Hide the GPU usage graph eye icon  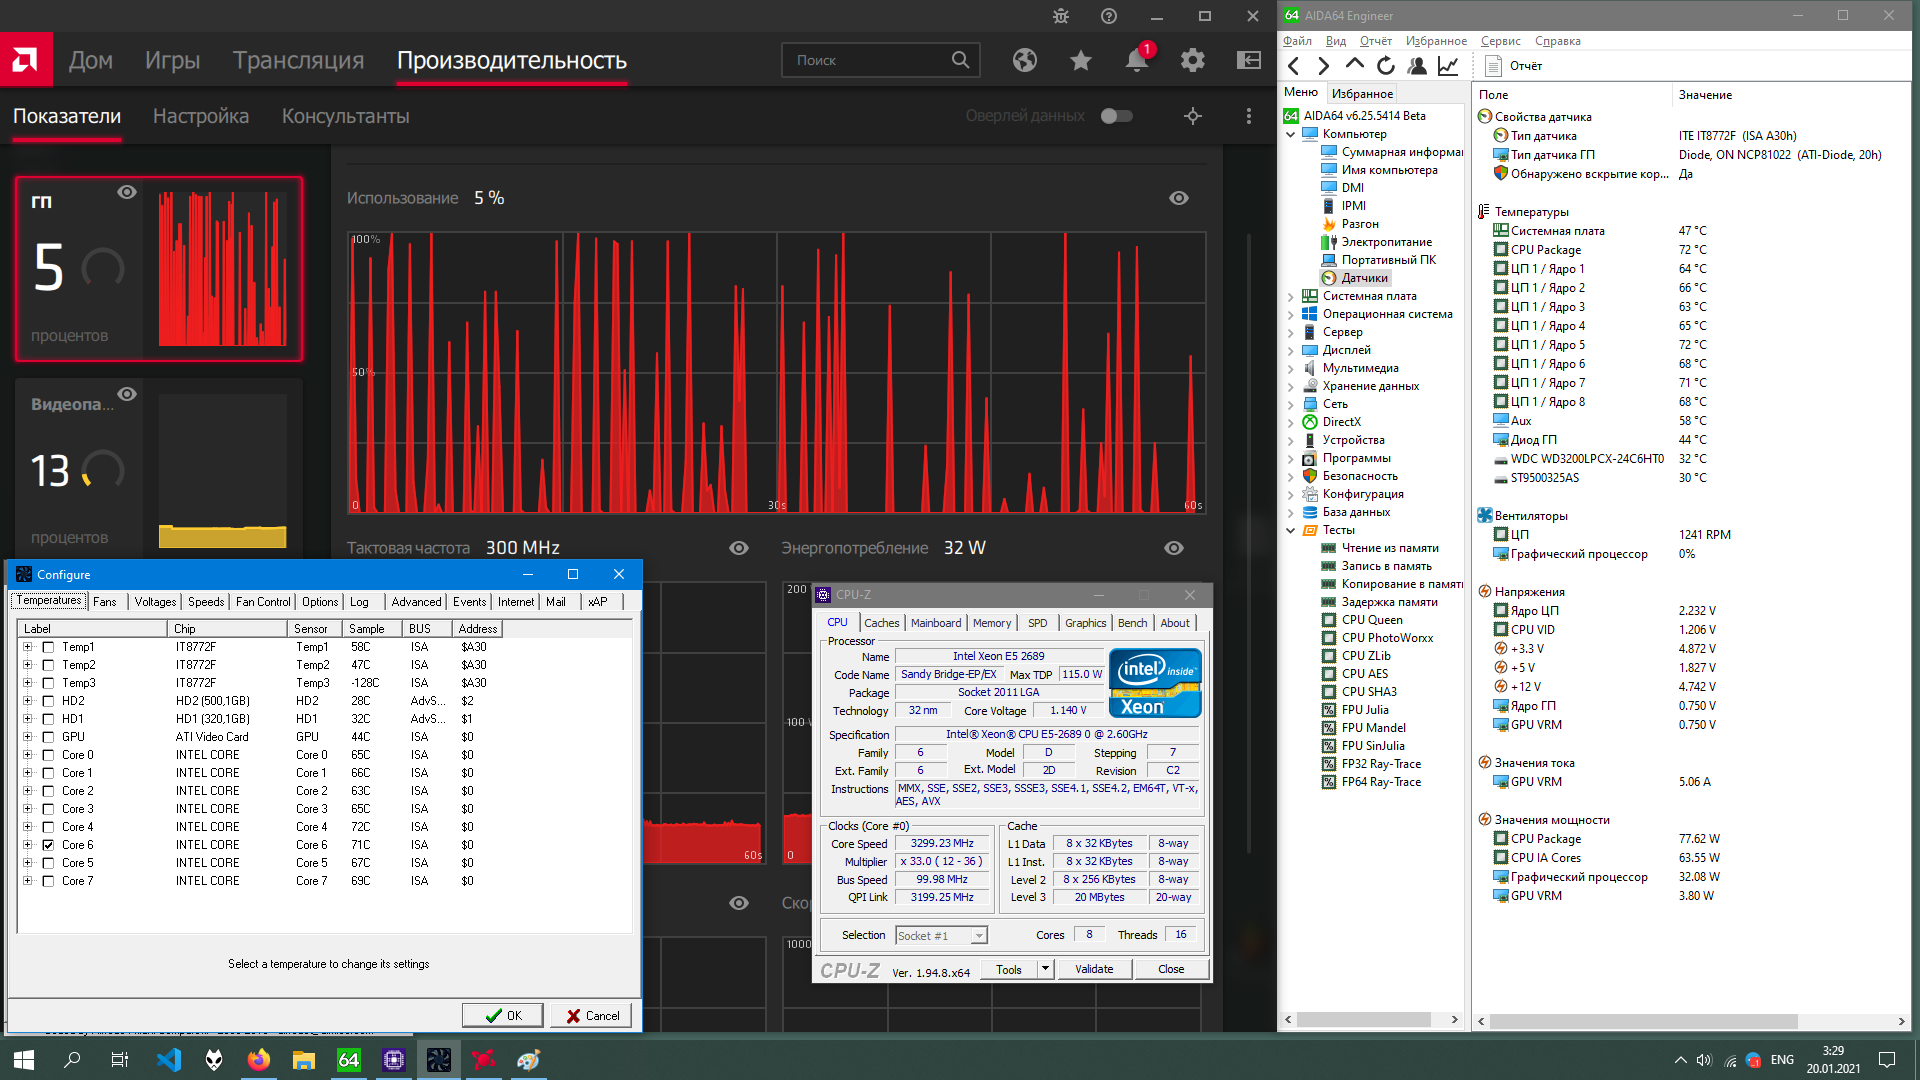click(1179, 198)
